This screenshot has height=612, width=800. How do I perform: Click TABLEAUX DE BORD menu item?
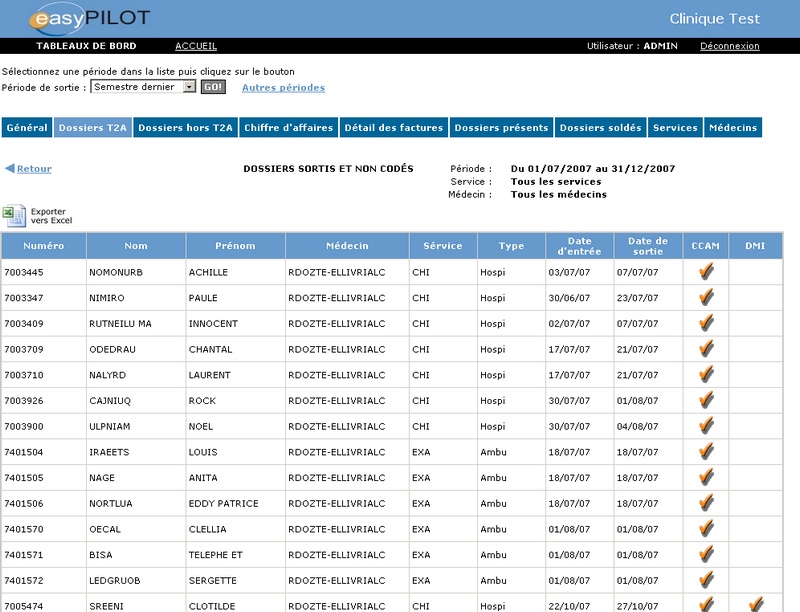(86, 46)
